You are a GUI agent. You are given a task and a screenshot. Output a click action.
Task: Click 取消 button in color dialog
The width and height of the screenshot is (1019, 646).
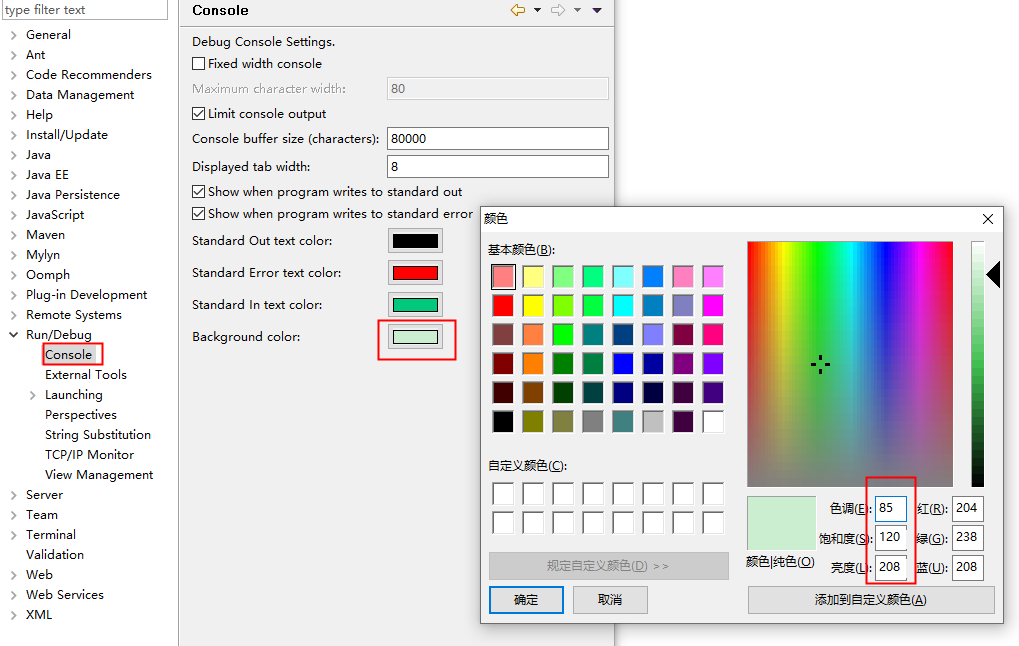[610, 600]
